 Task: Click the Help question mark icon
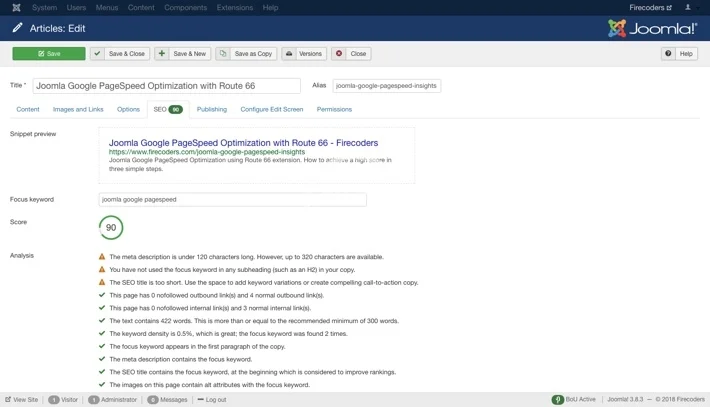668,54
